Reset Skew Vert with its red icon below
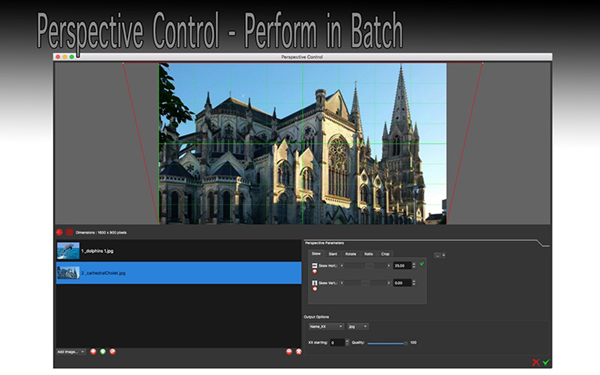600x375 pixels. click(315, 289)
